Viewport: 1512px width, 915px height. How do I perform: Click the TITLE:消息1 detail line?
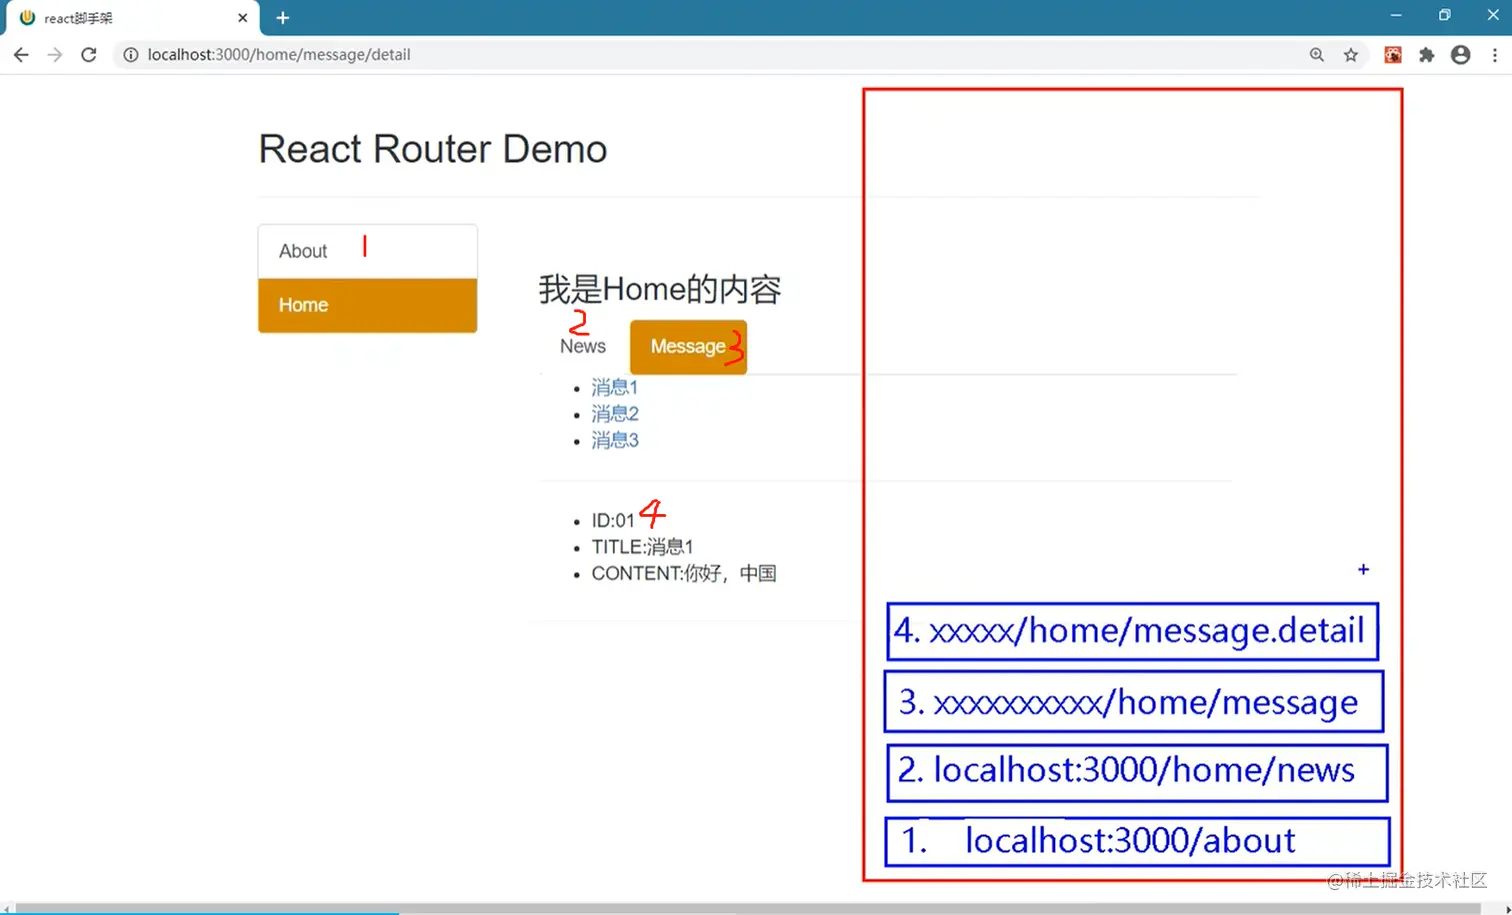point(642,547)
